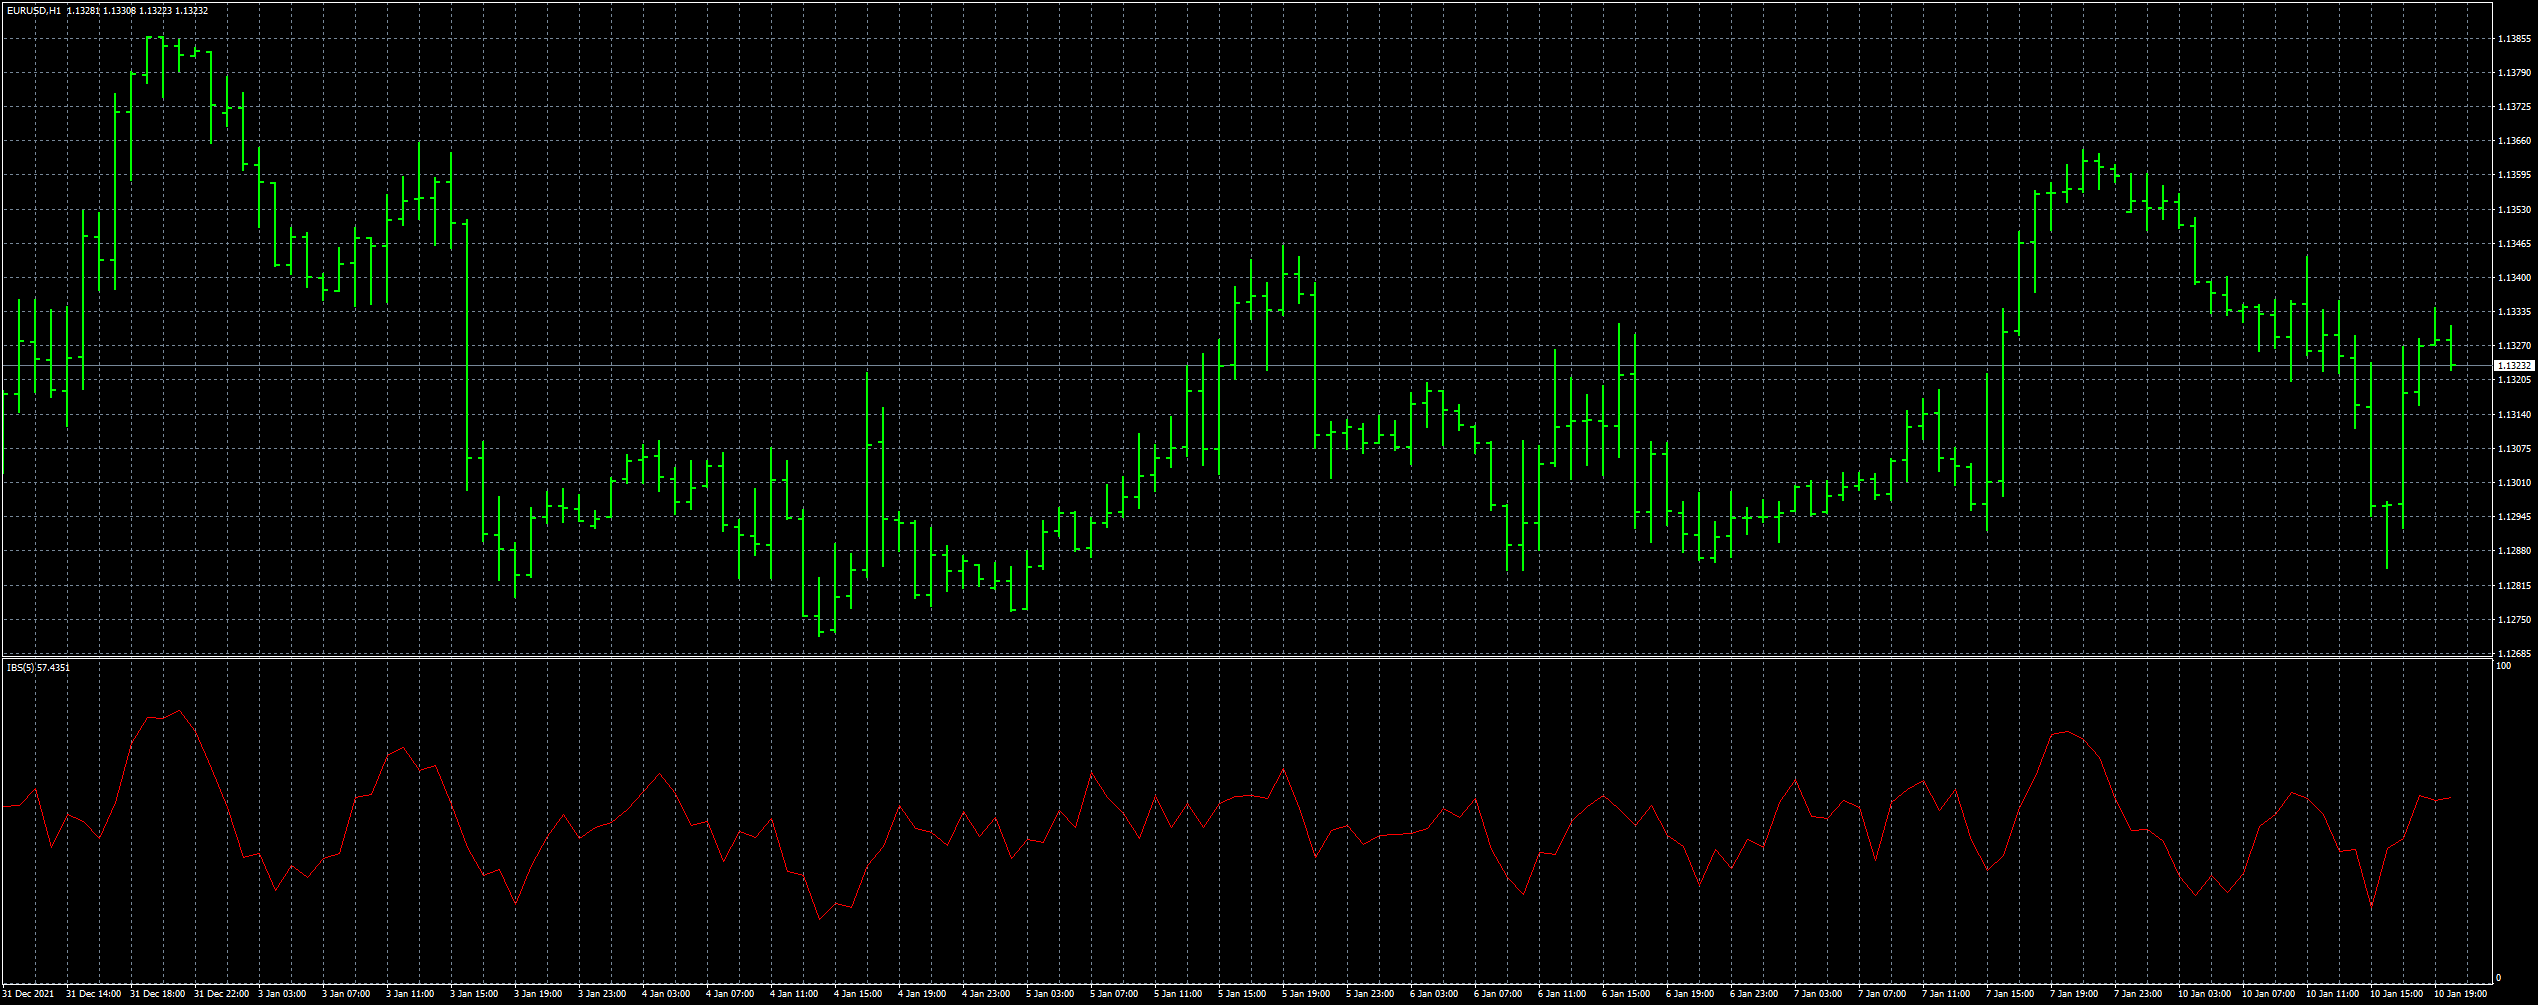Click the 1.13465 price scale label
2538x1005 pixels.
point(2514,244)
